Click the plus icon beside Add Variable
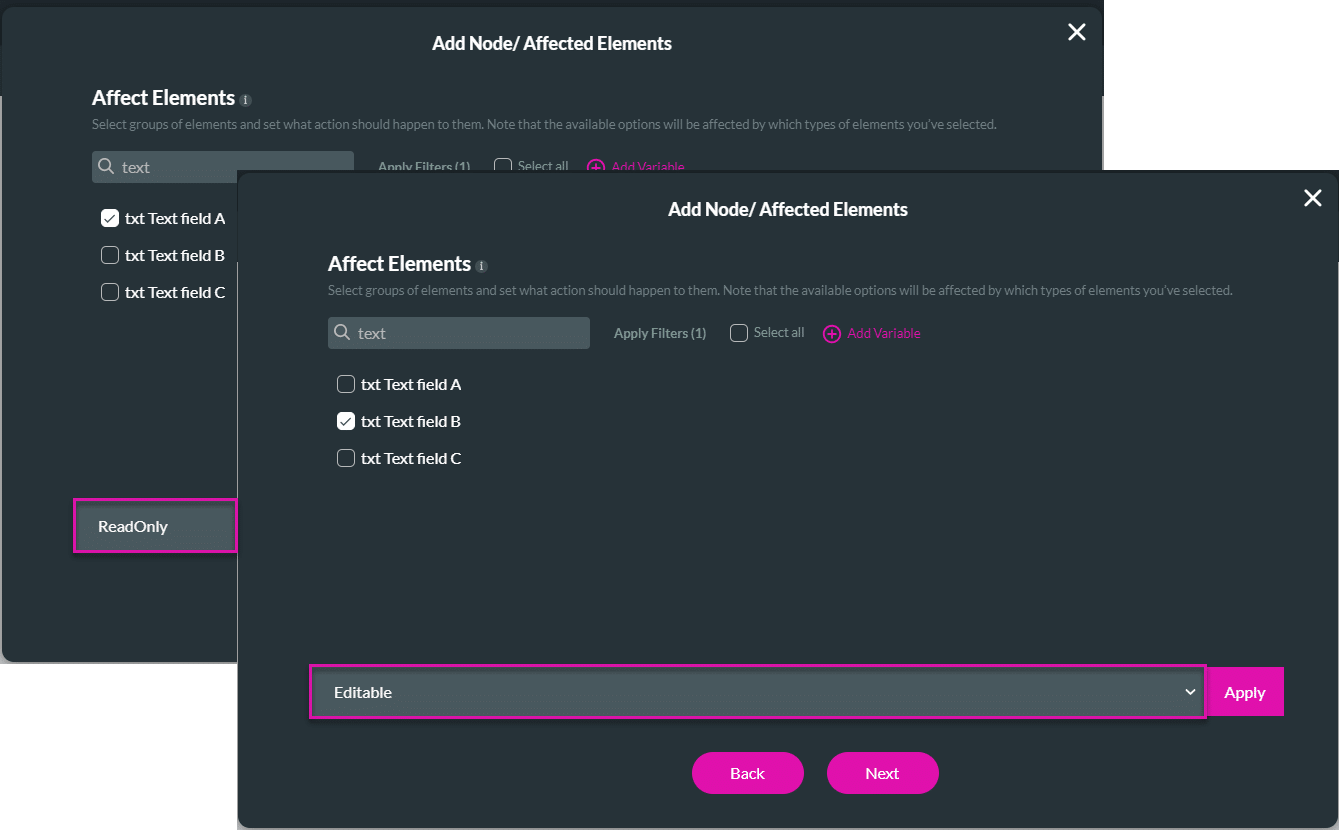 [832, 333]
